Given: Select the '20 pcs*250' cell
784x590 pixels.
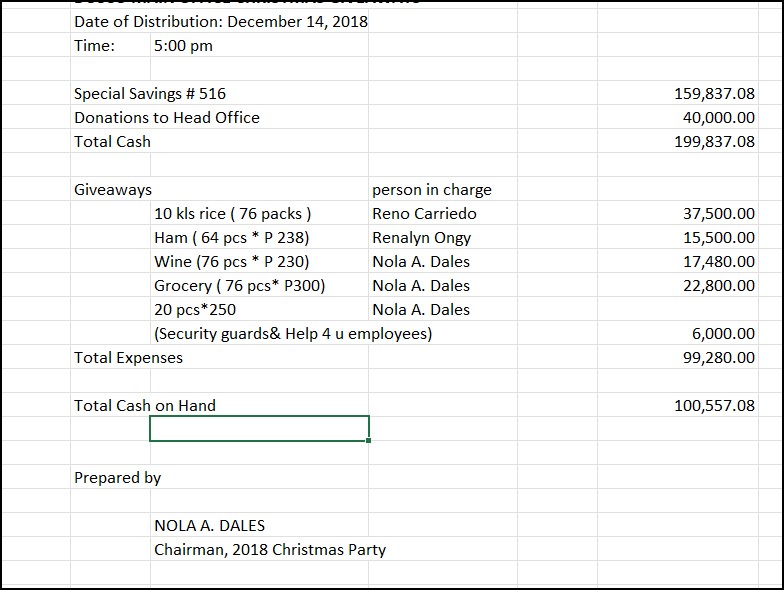Looking at the screenshot, I should tap(195, 310).
